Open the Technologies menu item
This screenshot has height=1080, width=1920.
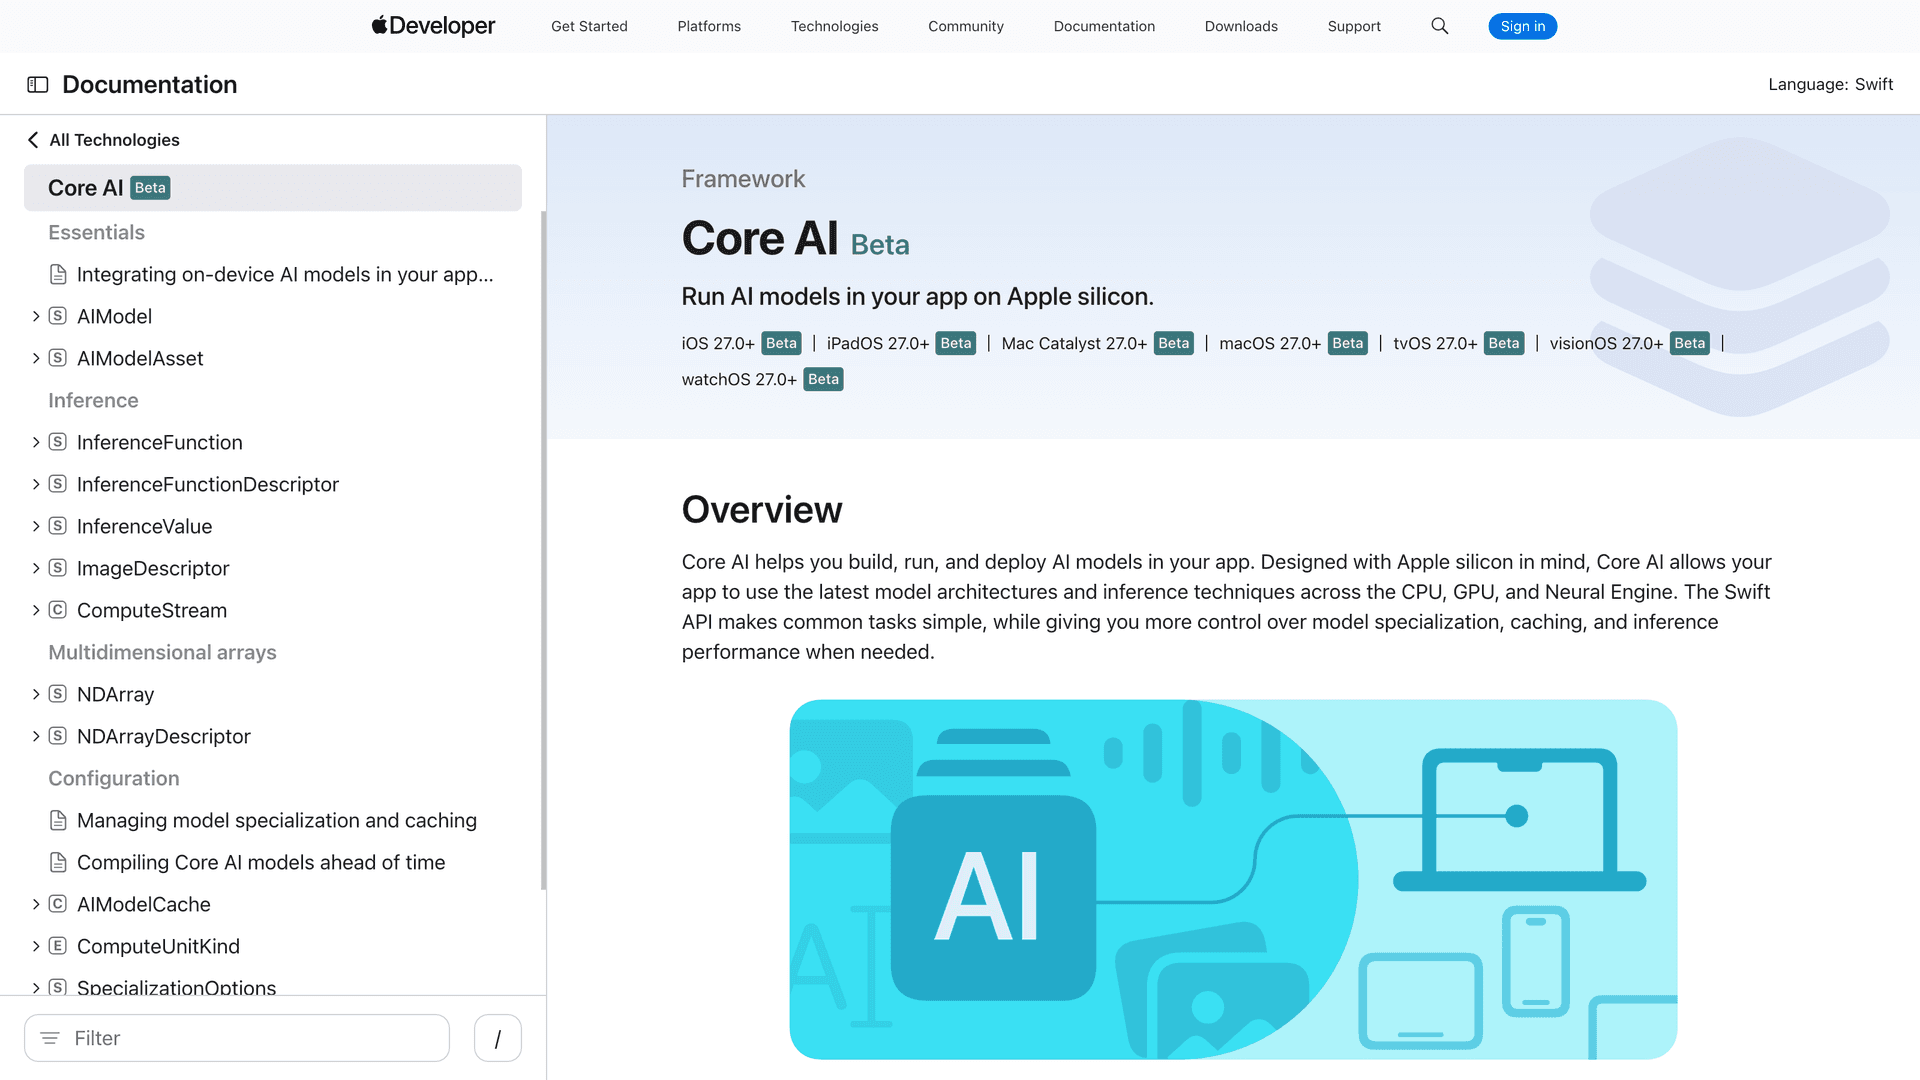pyautogui.click(x=834, y=26)
